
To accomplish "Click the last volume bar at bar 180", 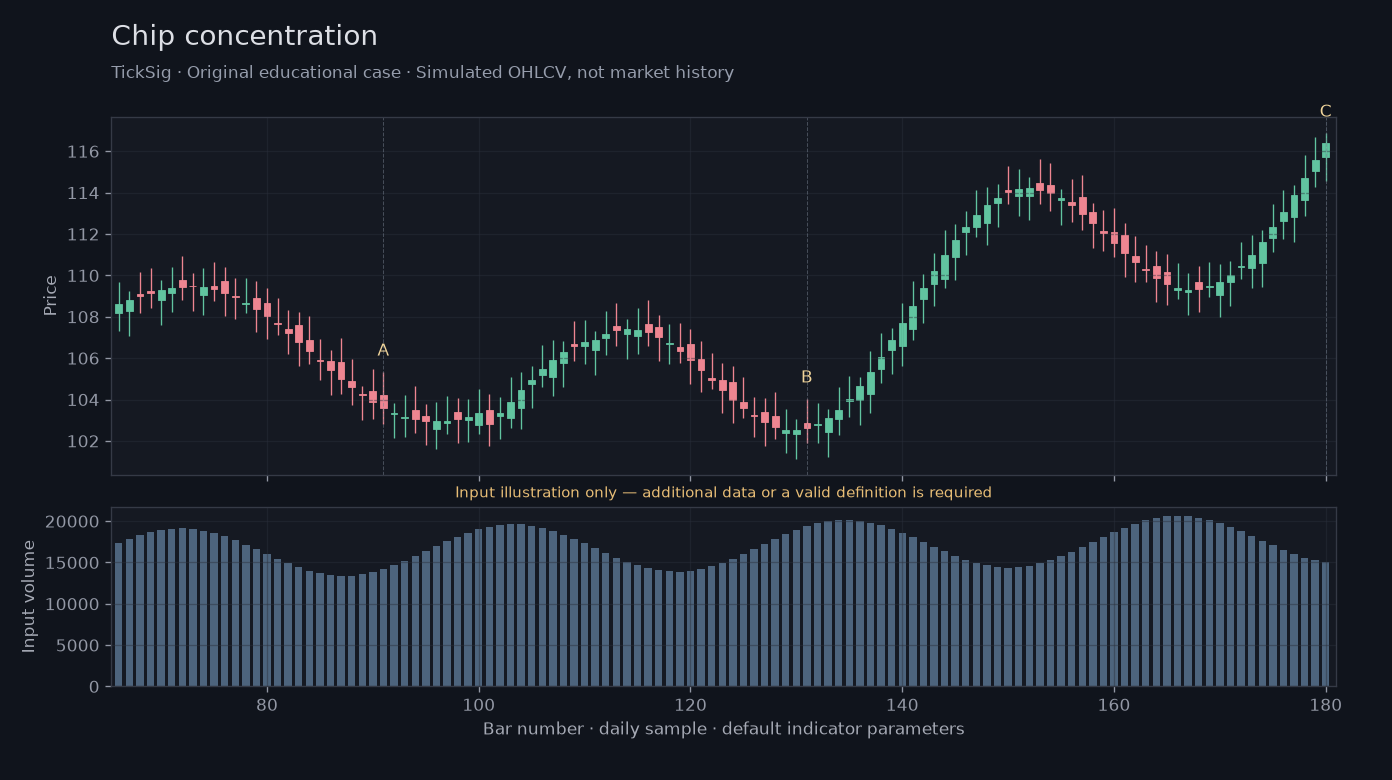I will [x=1326, y=624].
